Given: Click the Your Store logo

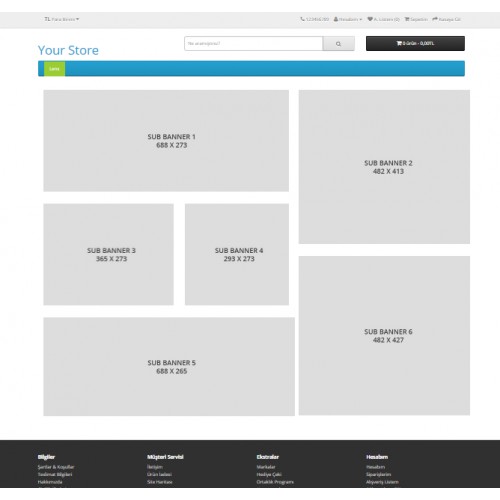Looking at the screenshot, I should click(x=68, y=50).
